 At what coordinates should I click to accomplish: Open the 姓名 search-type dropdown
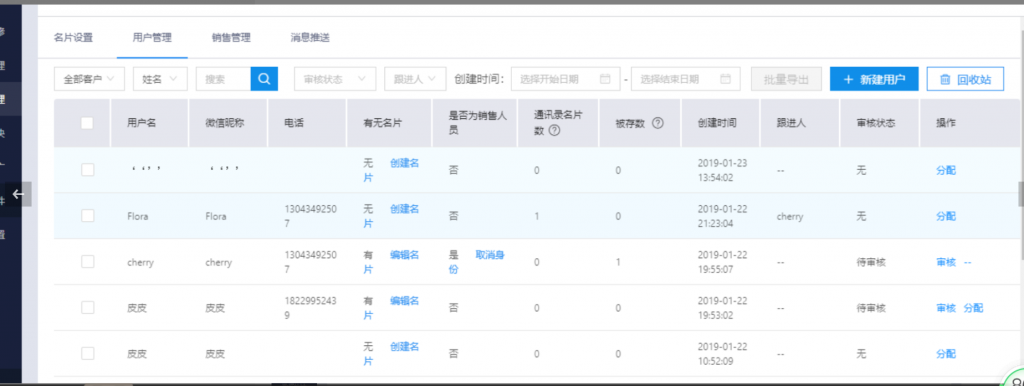click(161, 79)
